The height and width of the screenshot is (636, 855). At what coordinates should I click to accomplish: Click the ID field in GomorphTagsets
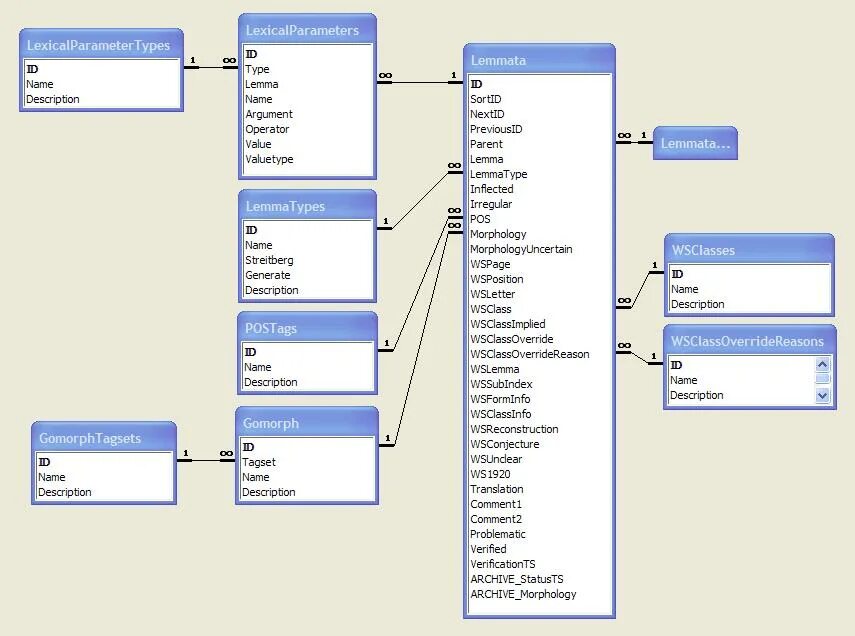point(104,462)
